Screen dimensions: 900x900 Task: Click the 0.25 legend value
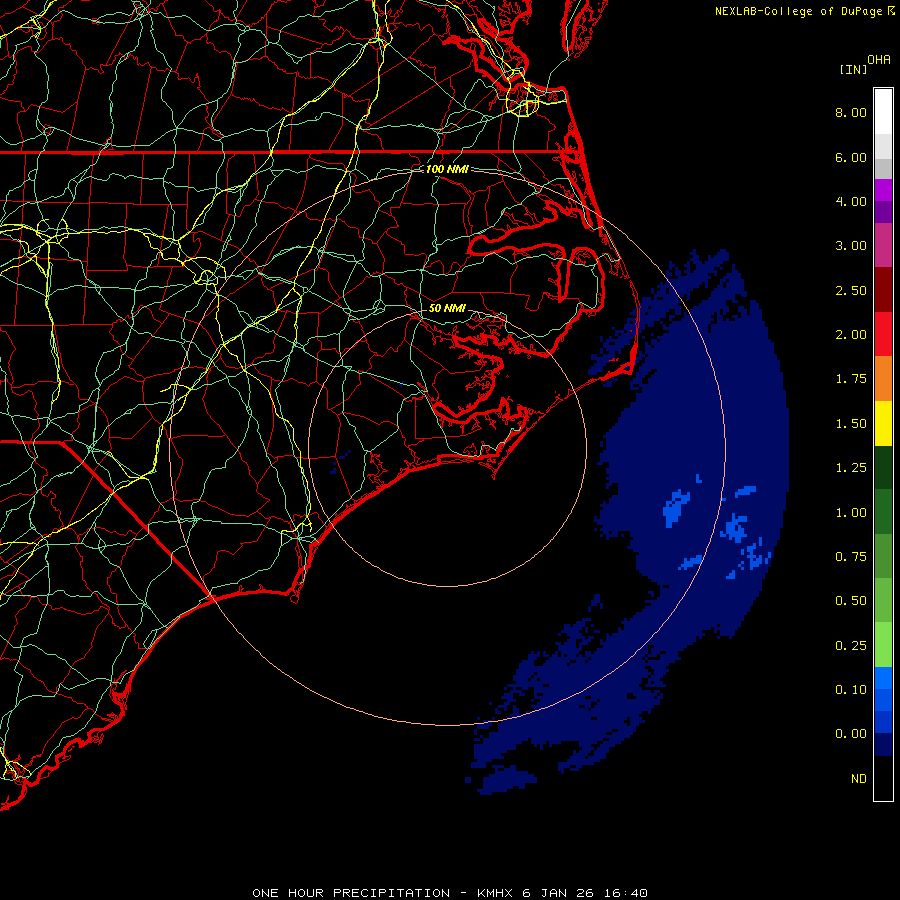pos(851,646)
